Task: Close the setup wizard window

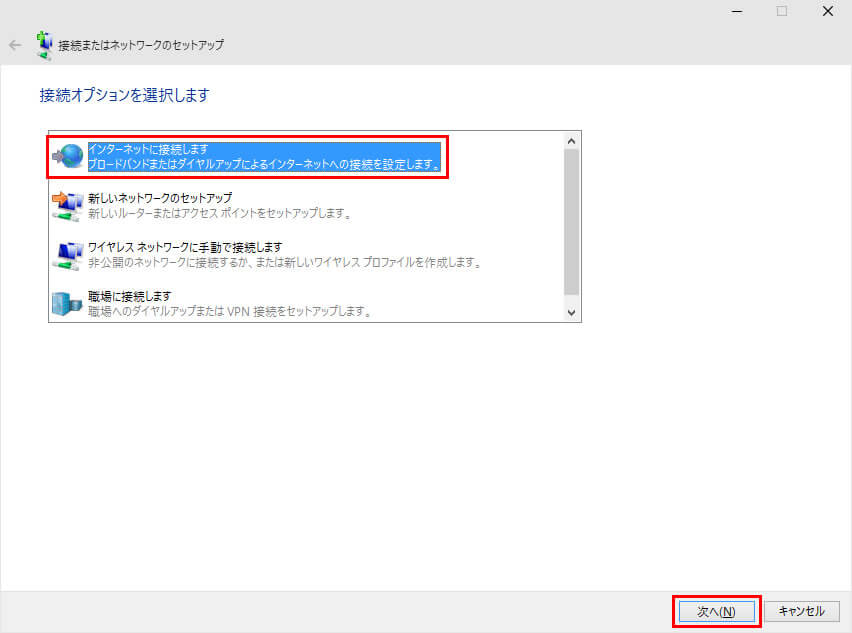Action: pos(828,11)
